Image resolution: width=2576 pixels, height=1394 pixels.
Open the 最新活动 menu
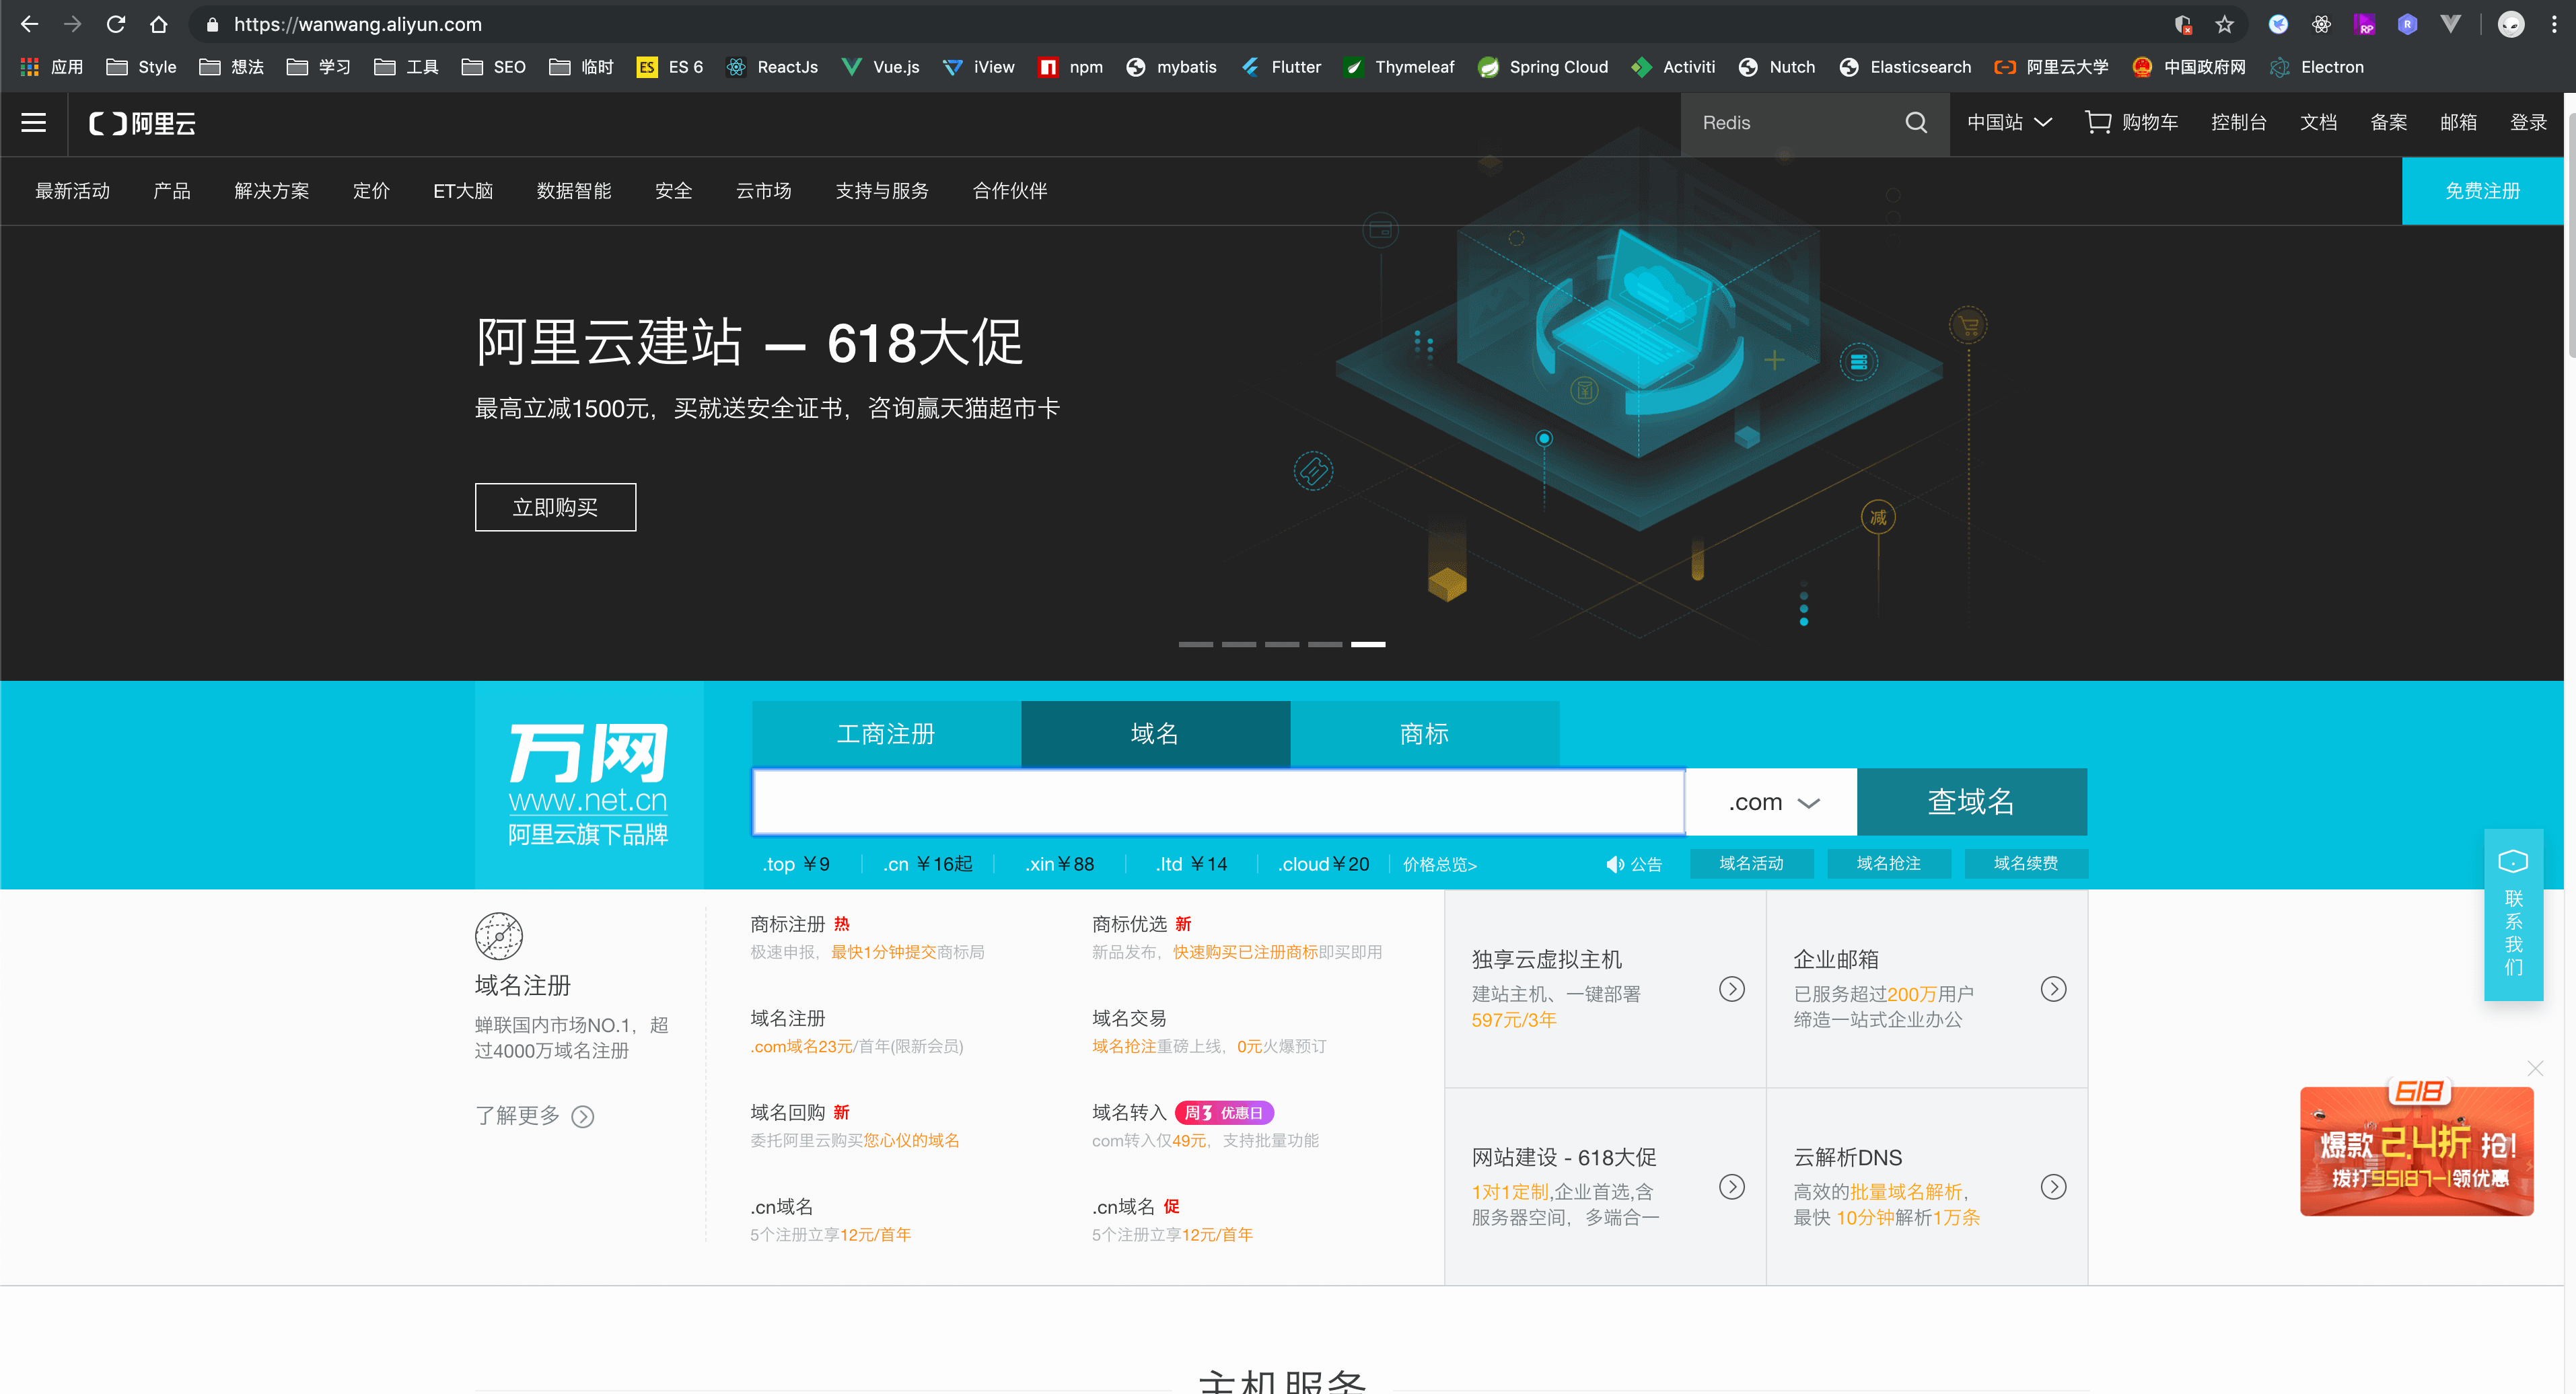[73, 191]
